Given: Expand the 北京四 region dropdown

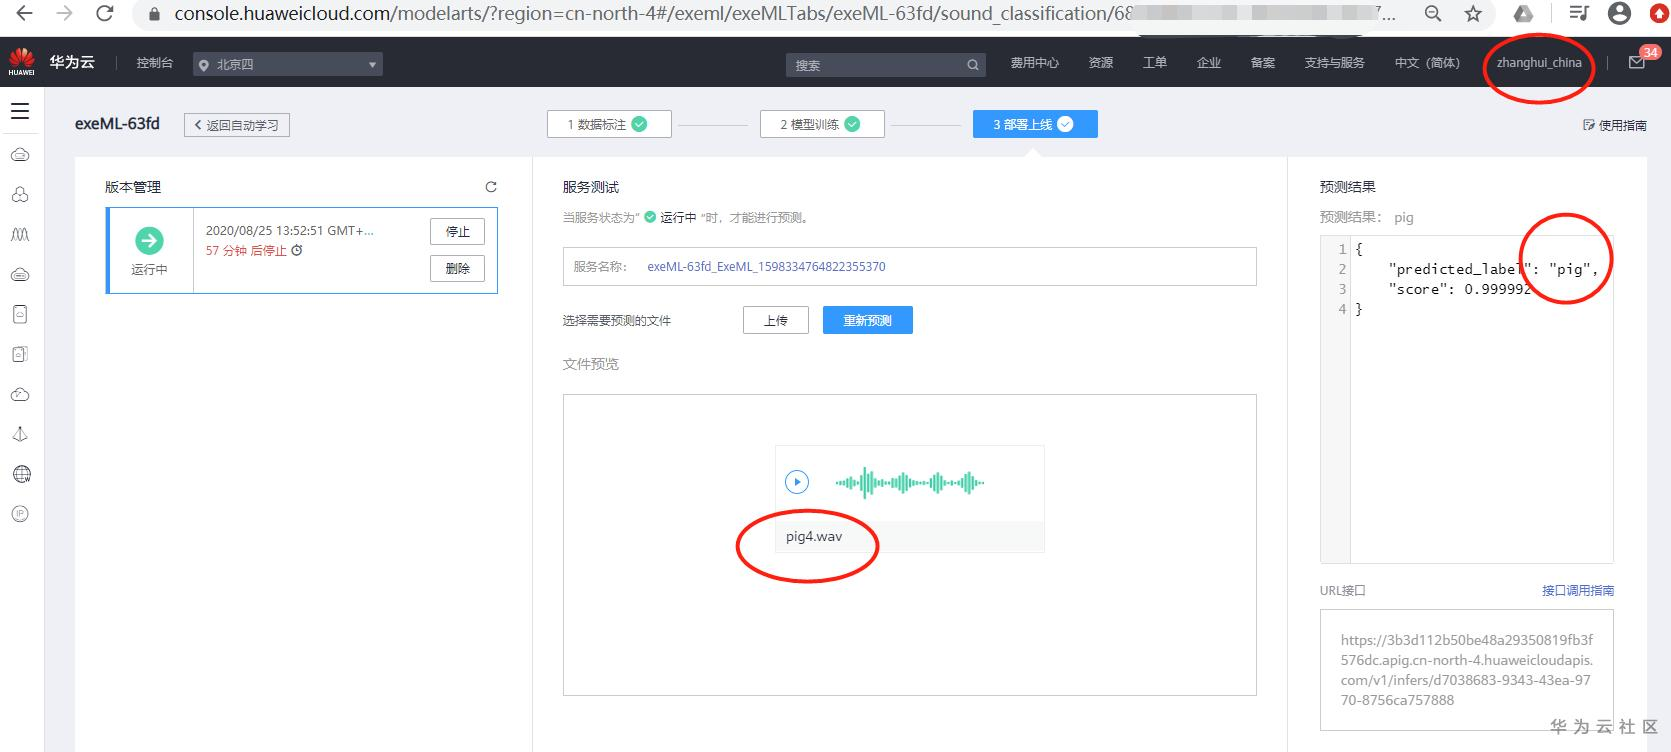Looking at the screenshot, I should click(288, 64).
